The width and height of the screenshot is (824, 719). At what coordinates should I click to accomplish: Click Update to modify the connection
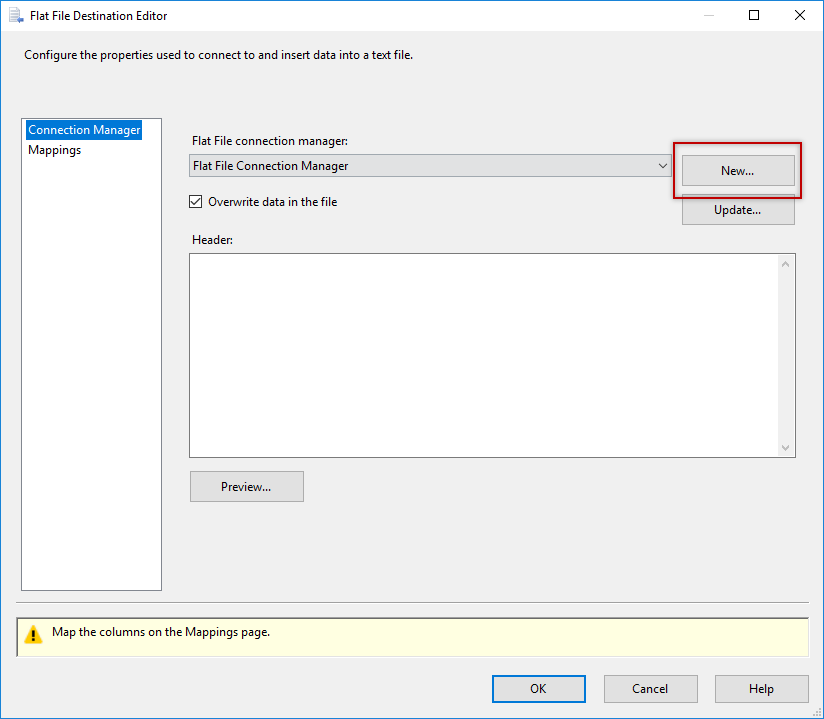tap(737, 210)
